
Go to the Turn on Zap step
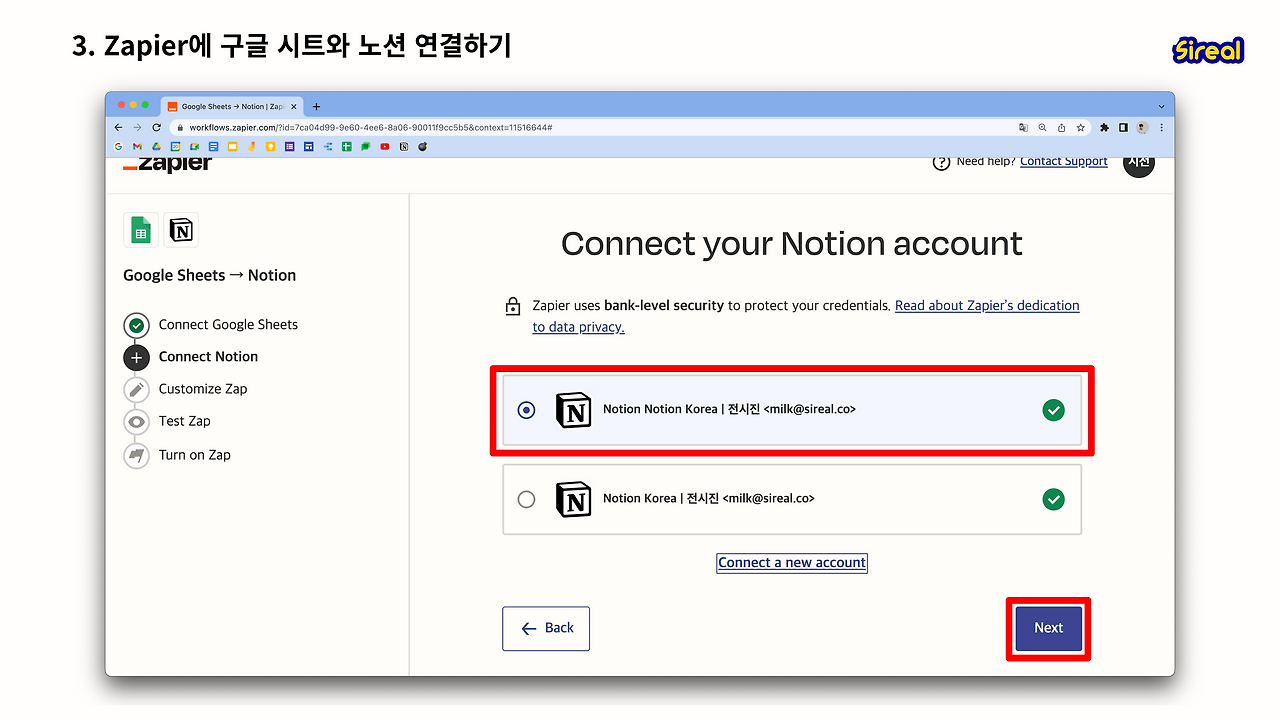click(x=177, y=455)
